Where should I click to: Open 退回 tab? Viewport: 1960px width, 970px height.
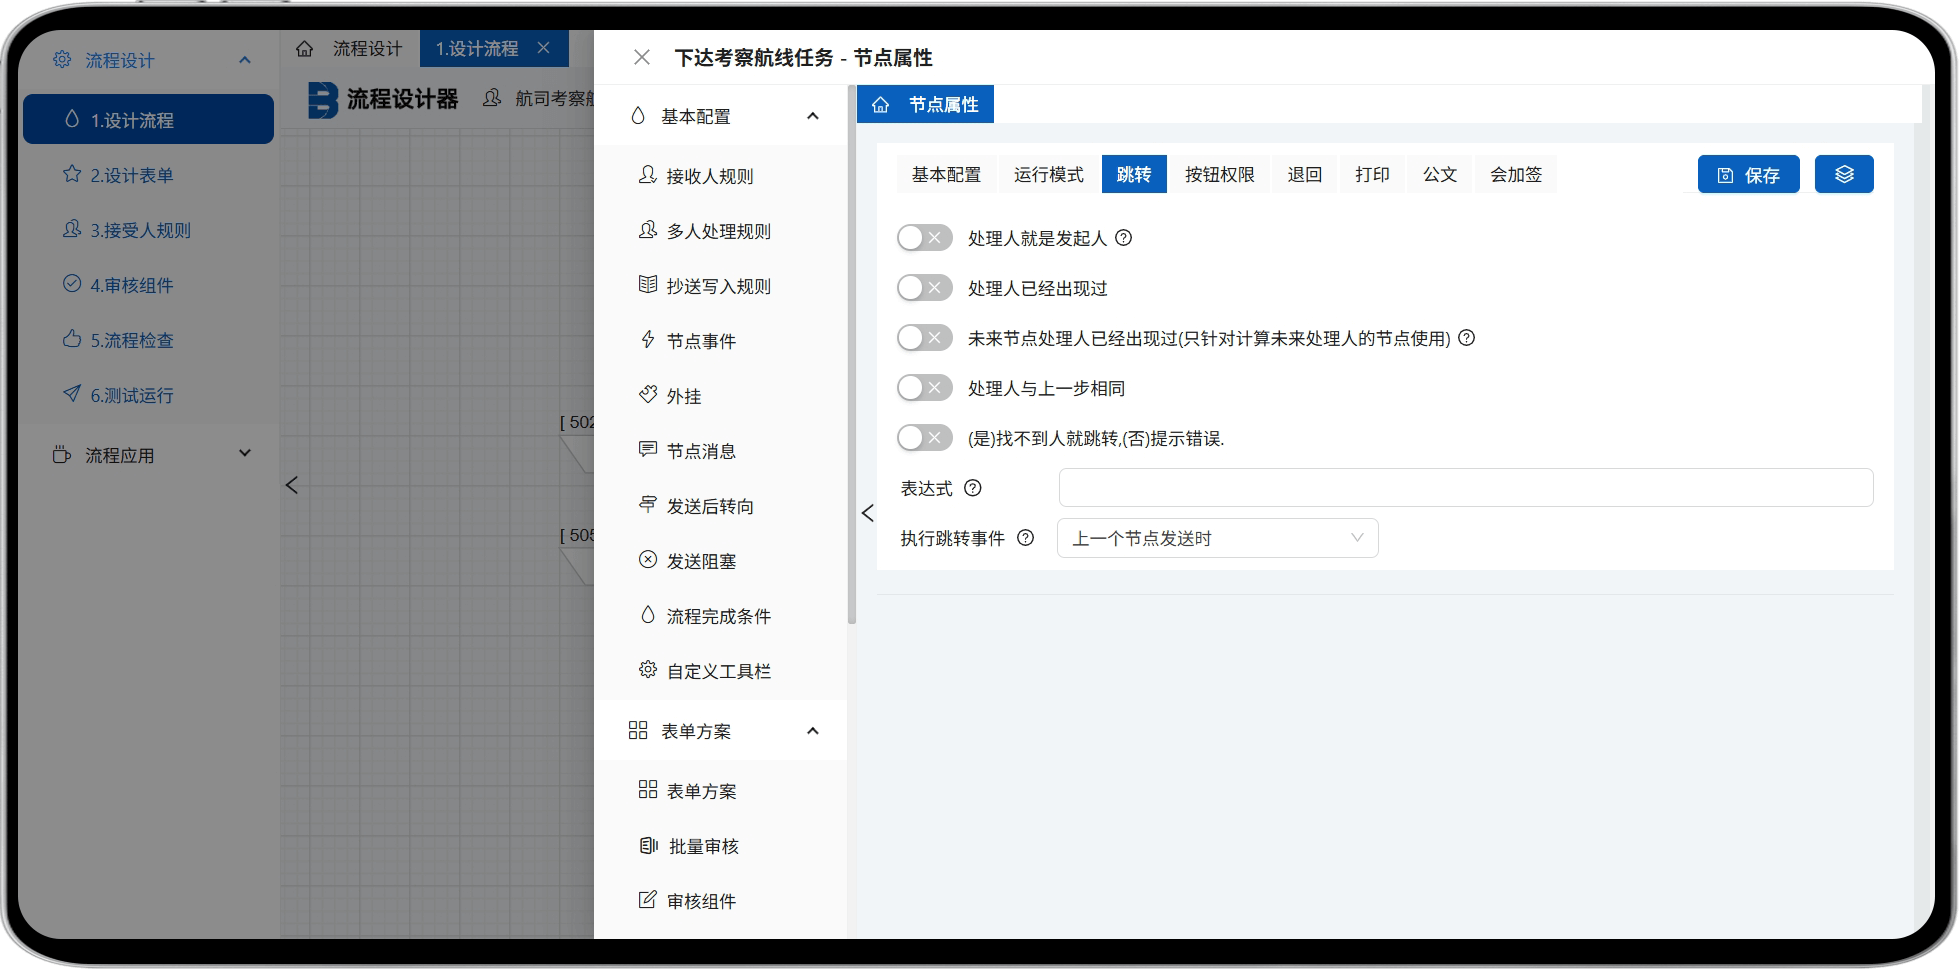1304,174
